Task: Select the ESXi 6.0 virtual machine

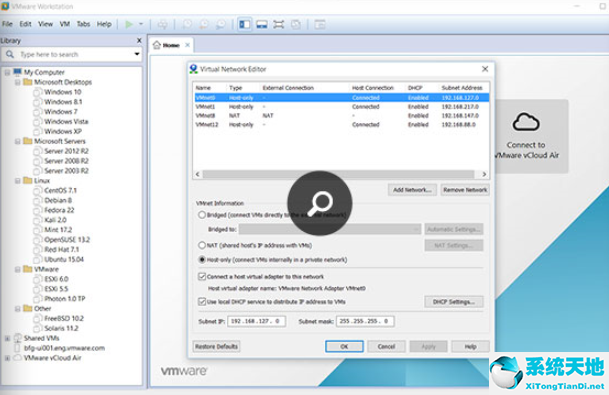Action: [x=56, y=279]
